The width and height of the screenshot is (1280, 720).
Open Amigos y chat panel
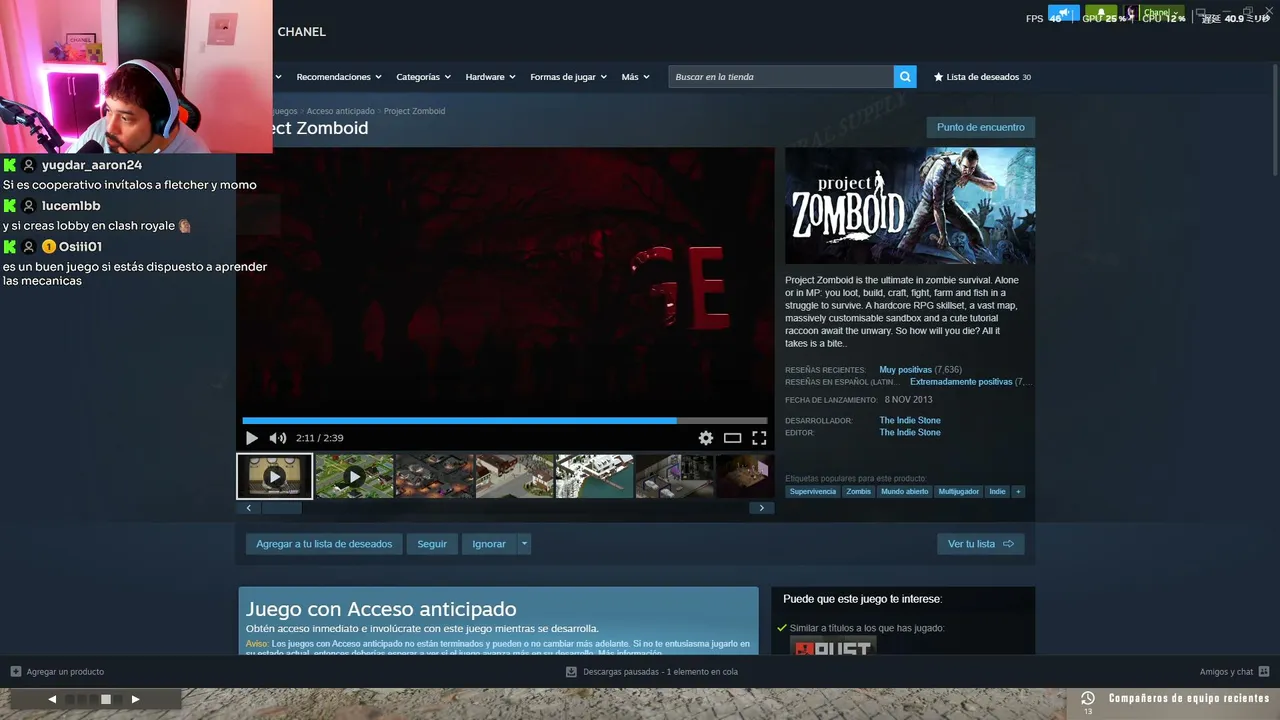pyautogui.click(x=1226, y=672)
